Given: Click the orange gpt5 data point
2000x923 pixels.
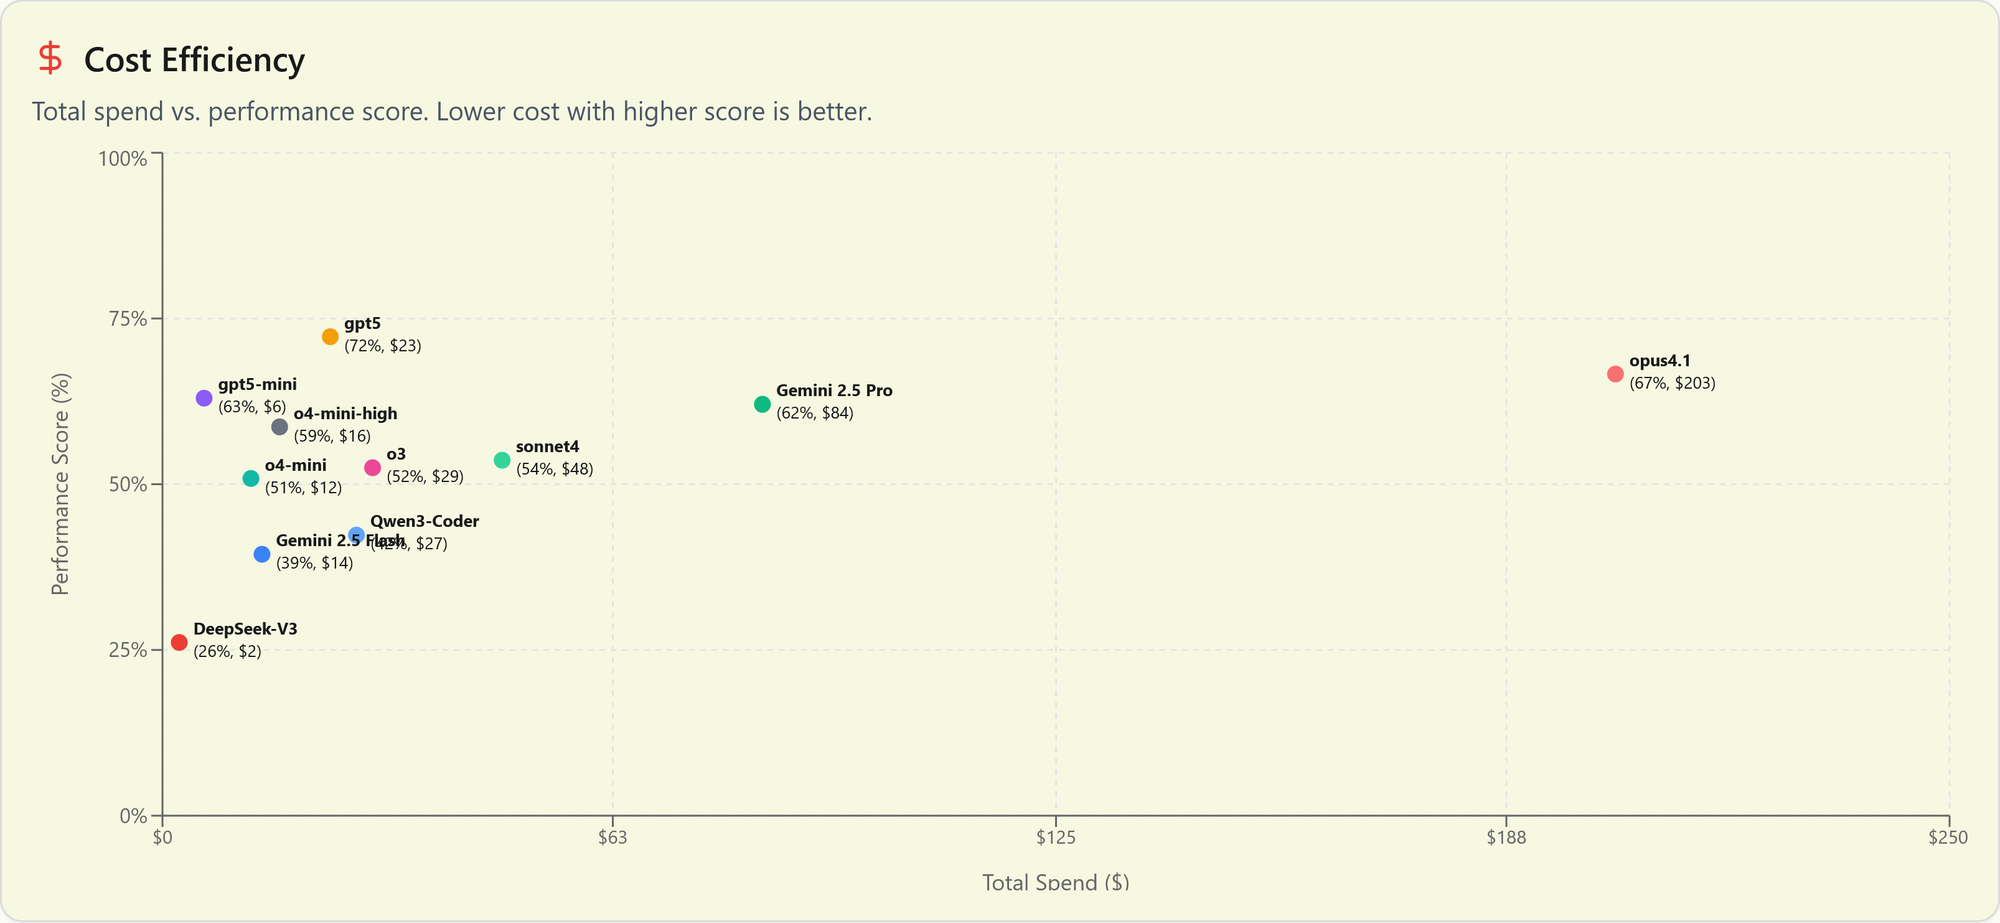Looking at the screenshot, I should click(330, 337).
